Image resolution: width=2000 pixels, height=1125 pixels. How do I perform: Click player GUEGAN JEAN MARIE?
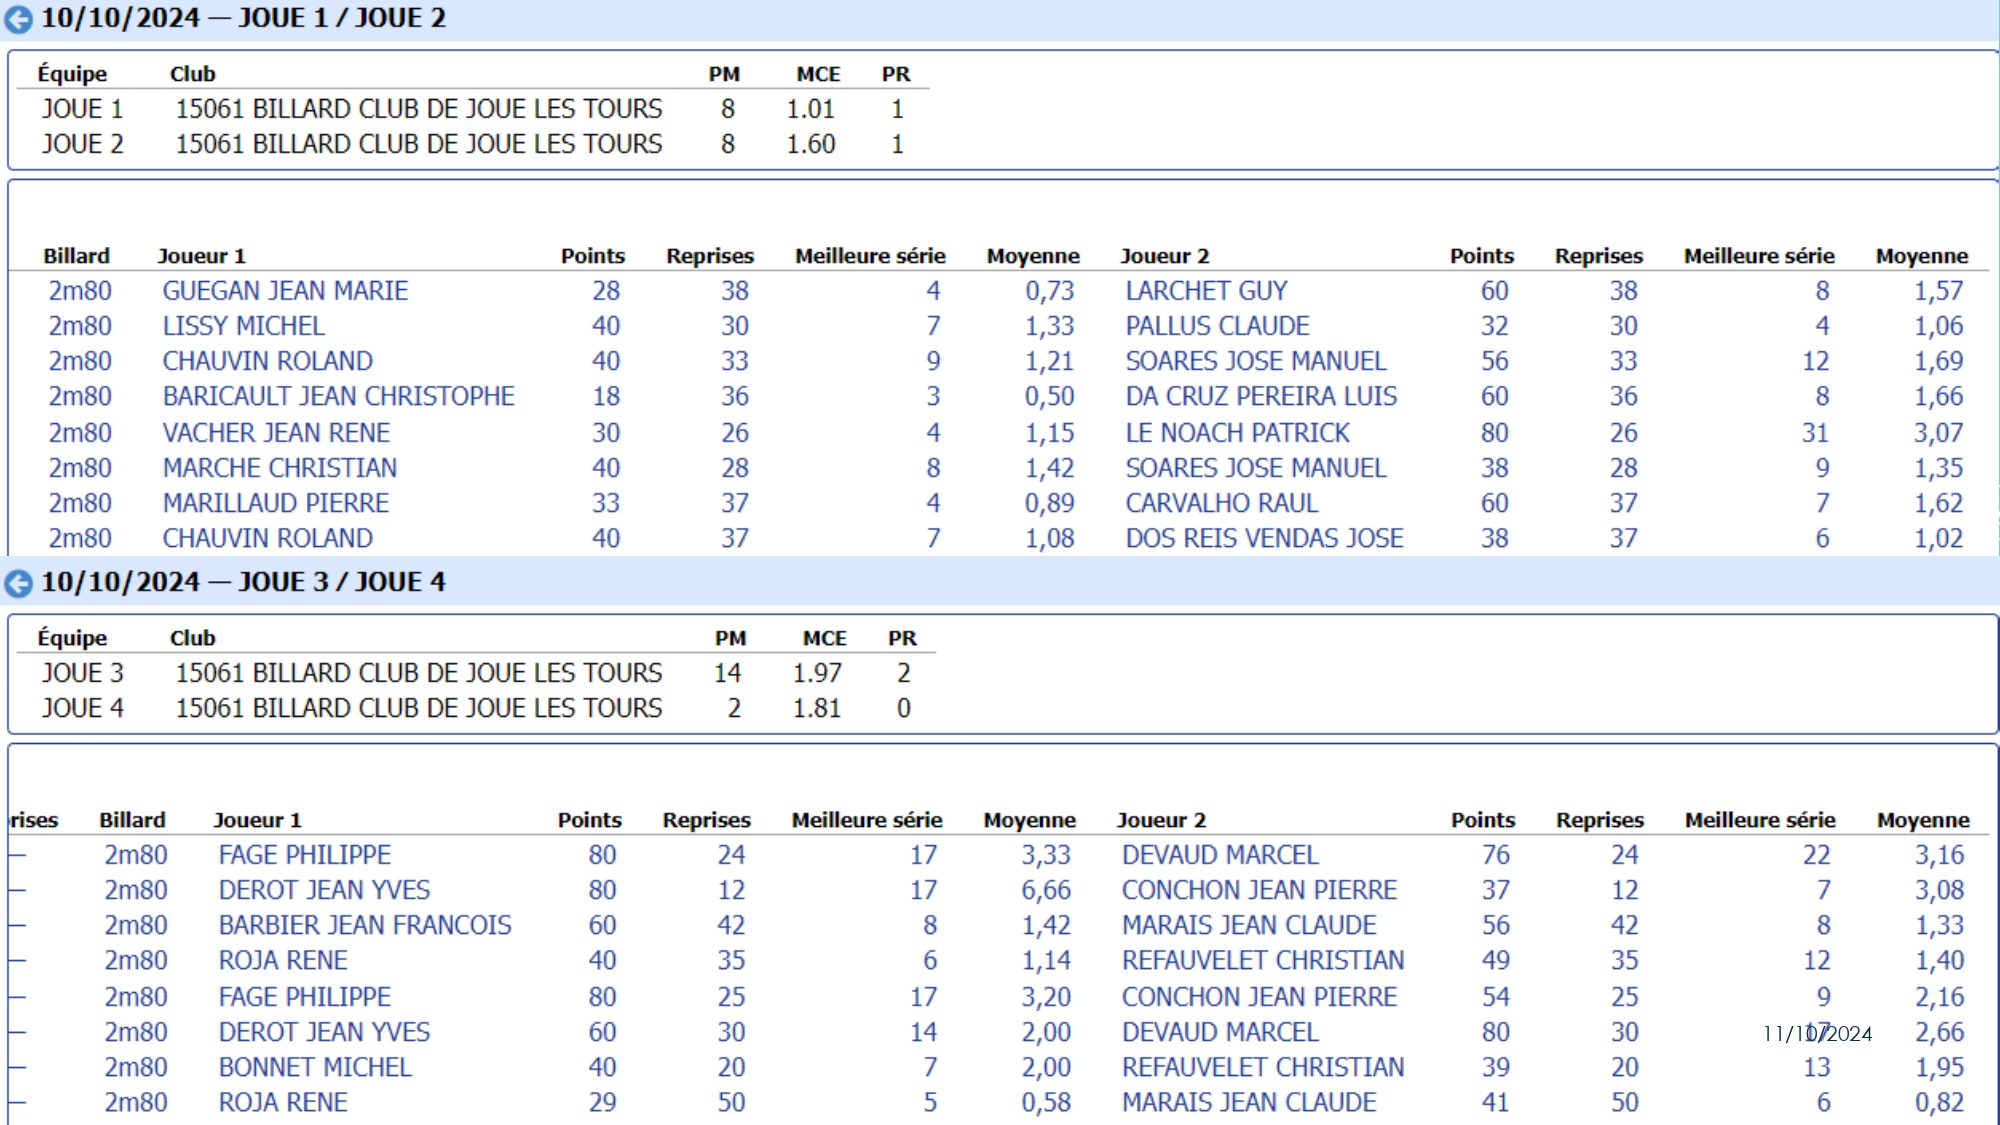click(x=285, y=291)
